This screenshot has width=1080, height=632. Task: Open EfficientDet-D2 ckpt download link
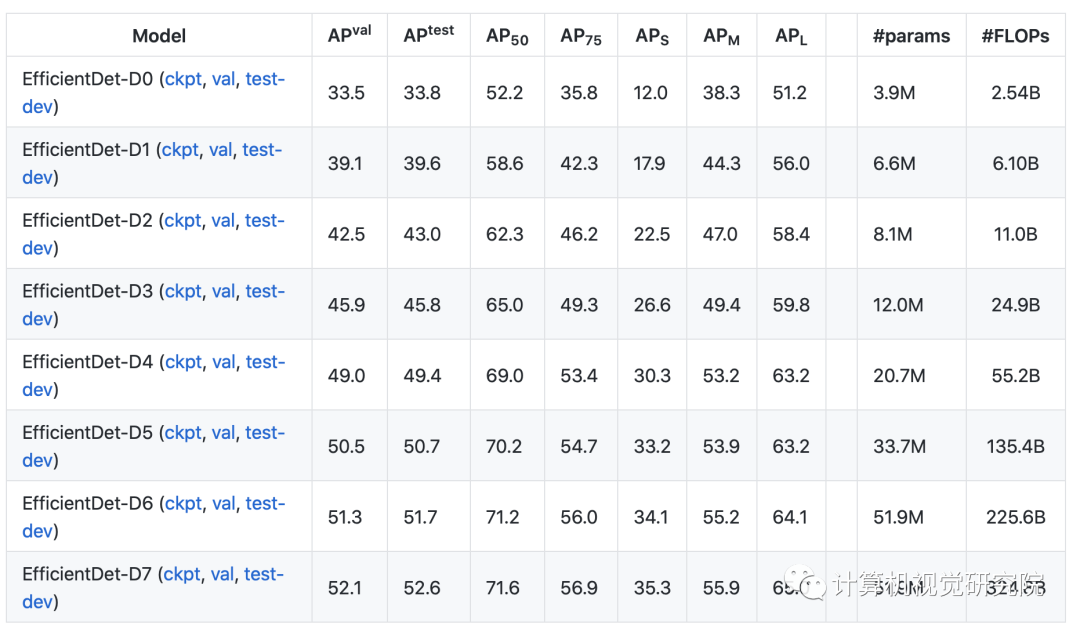(183, 221)
